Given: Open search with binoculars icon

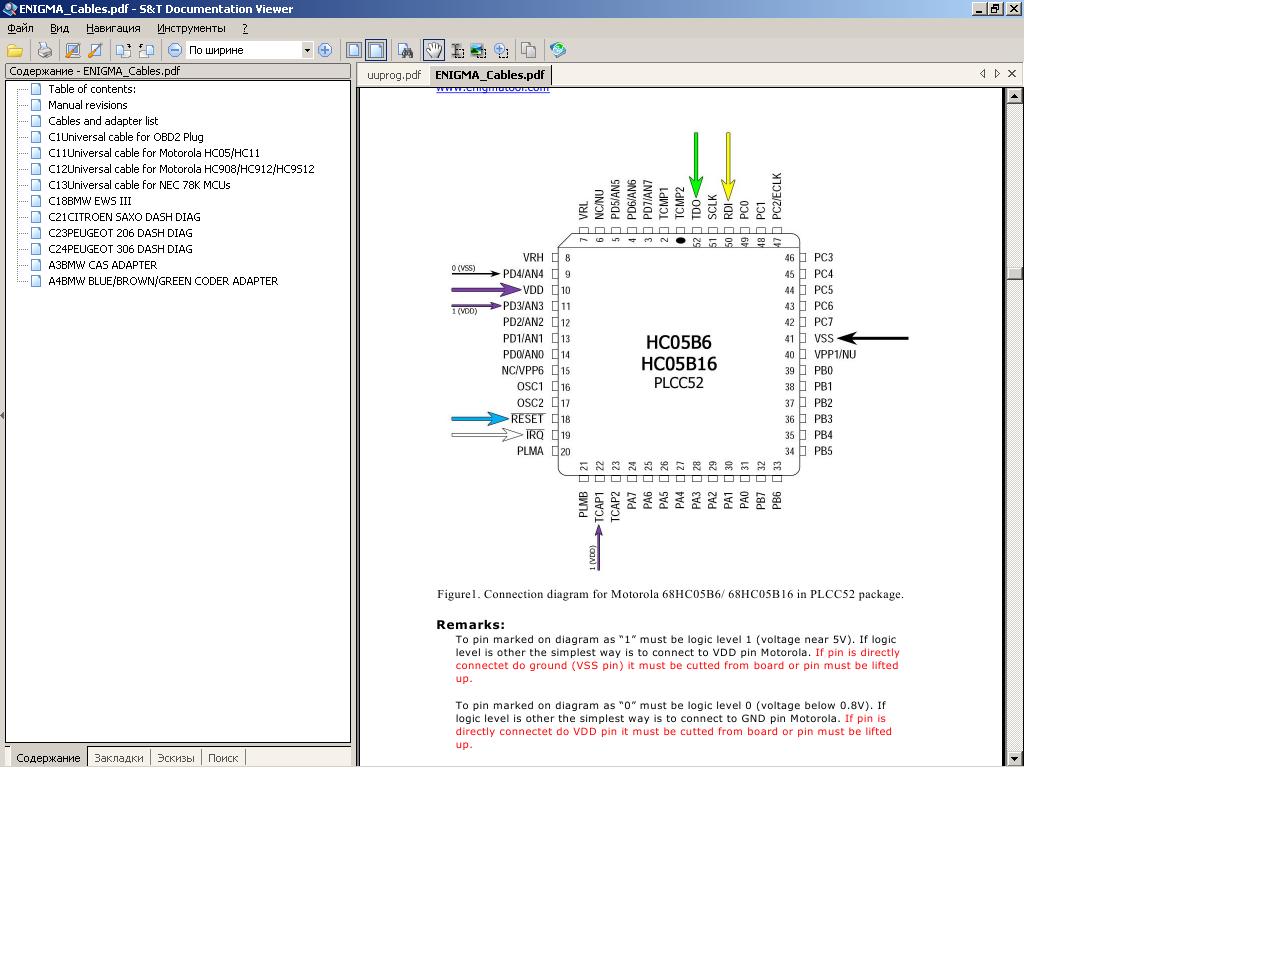Looking at the screenshot, I should point(405,50).
